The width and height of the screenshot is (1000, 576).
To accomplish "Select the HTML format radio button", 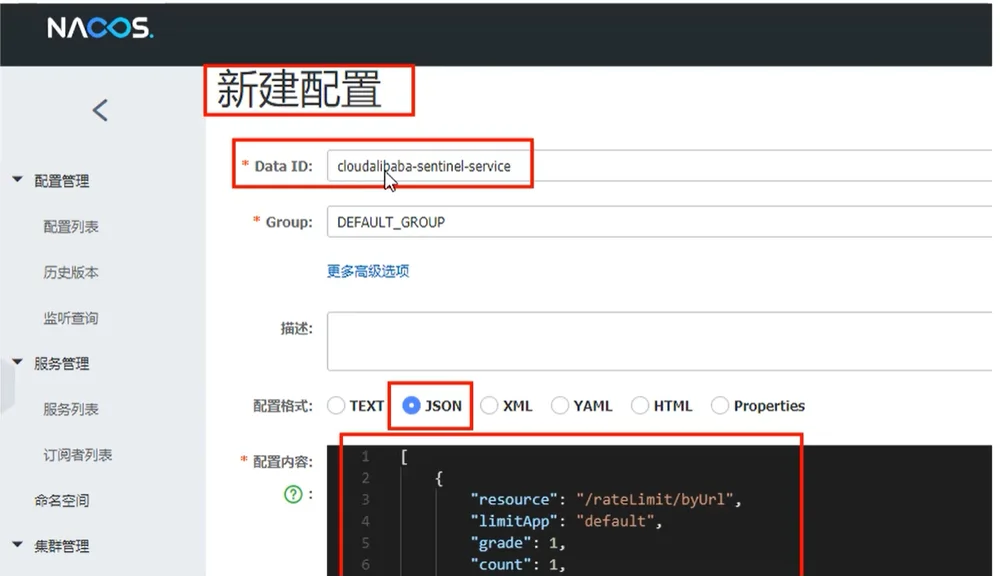I will click(640, 406).
